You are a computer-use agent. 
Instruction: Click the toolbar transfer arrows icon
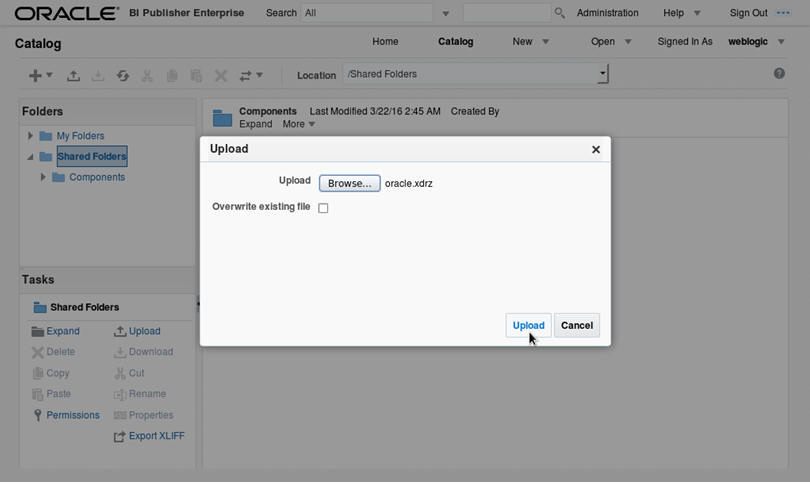click(x=245, y=75)
